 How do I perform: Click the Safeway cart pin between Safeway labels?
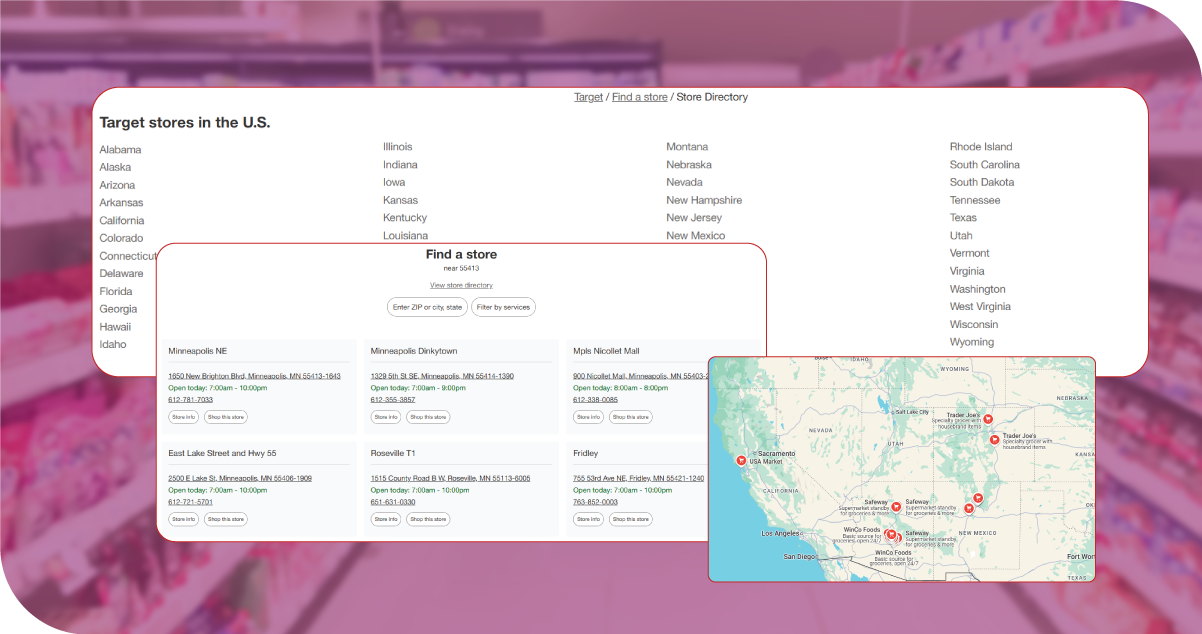point(896,507)
